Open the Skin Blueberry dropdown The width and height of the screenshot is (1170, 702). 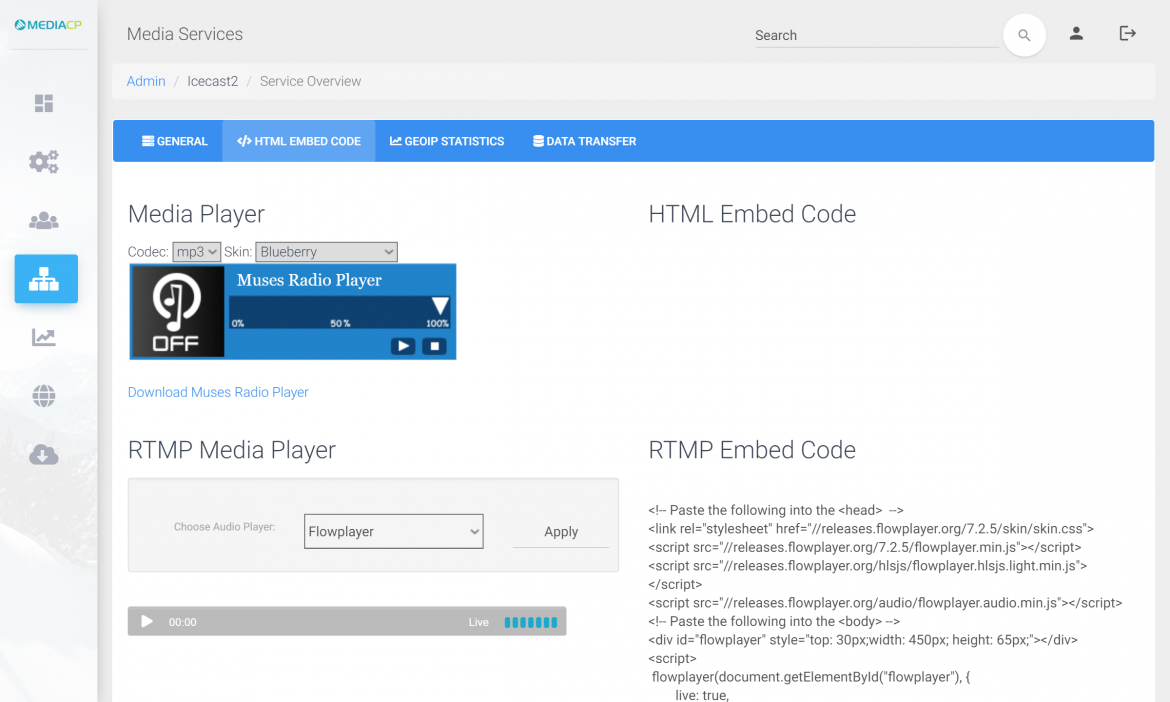coord(326,252)
